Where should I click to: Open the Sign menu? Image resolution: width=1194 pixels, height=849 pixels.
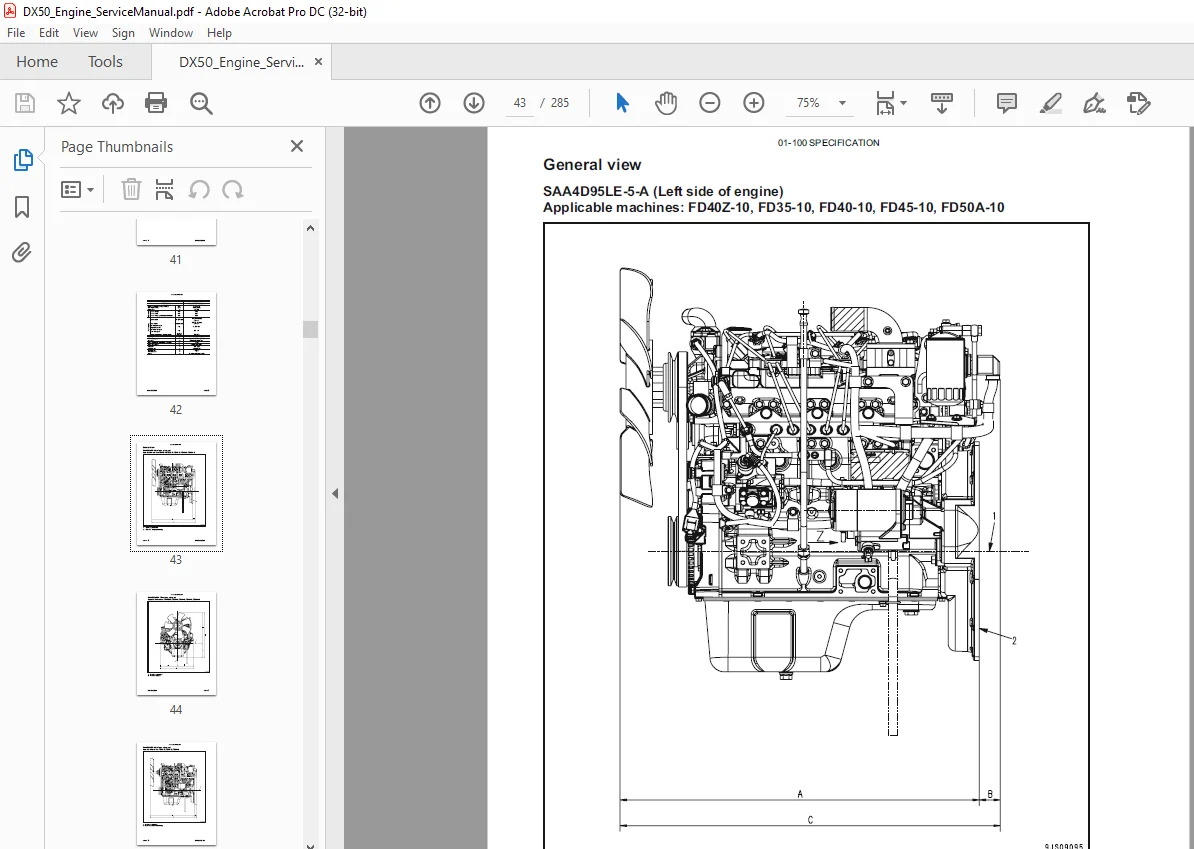[123, 33]
